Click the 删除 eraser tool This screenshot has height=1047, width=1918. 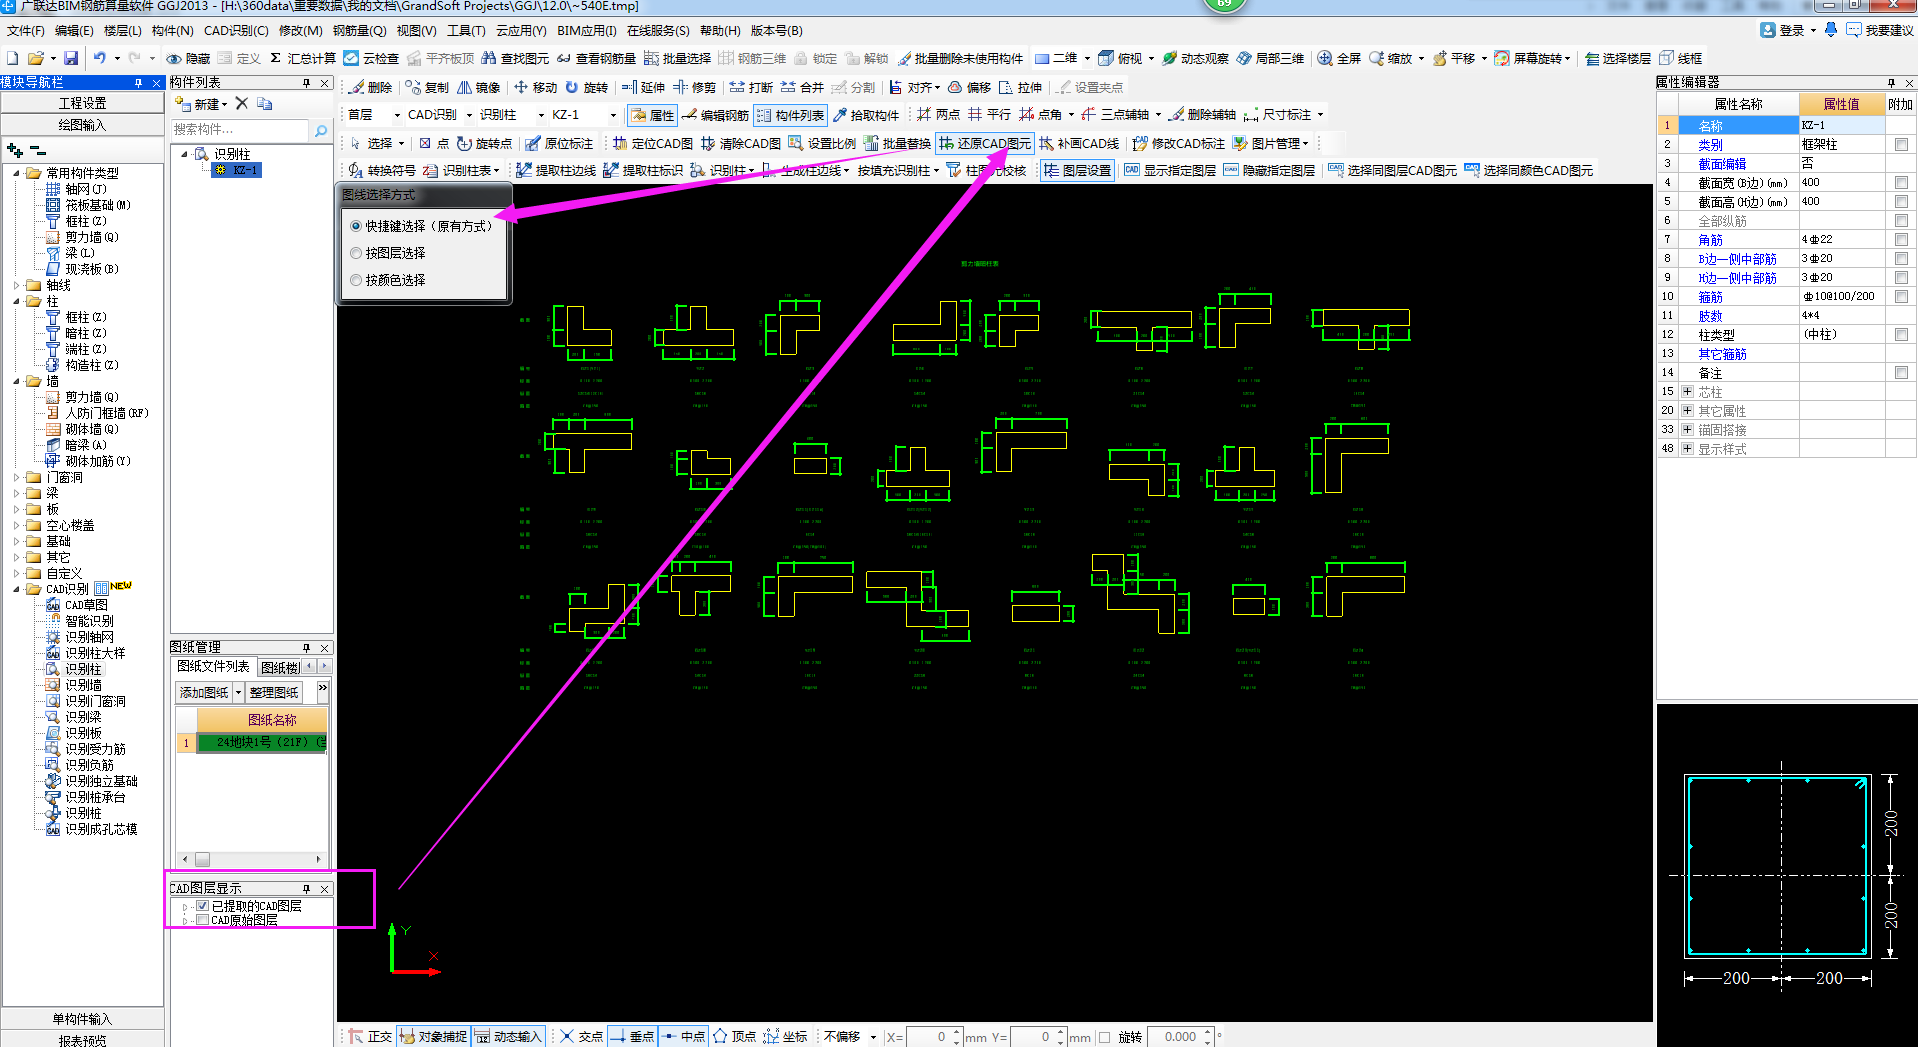tap(371, 87)
